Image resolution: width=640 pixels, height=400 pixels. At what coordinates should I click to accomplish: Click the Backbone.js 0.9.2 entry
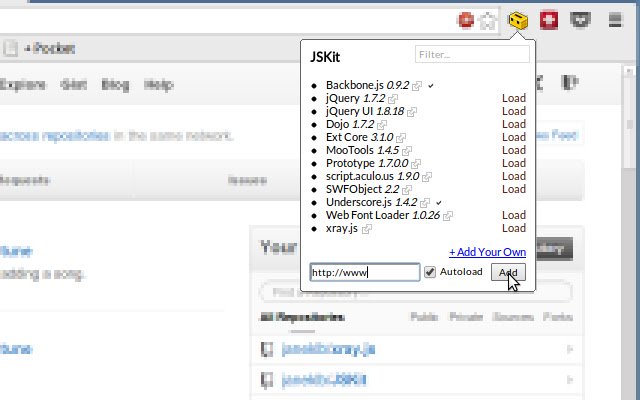367,85
